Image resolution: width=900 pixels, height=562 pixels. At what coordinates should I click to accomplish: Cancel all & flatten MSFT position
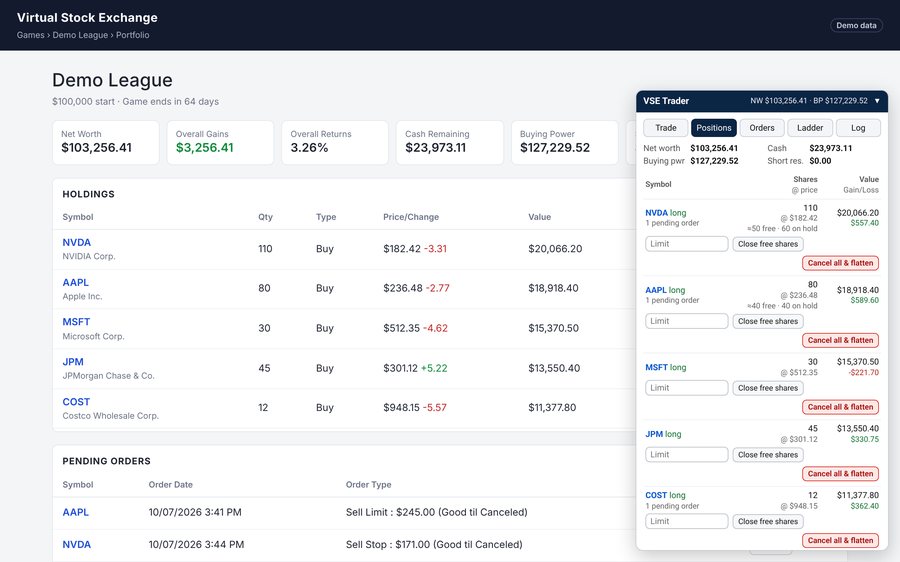click(840, 407)
